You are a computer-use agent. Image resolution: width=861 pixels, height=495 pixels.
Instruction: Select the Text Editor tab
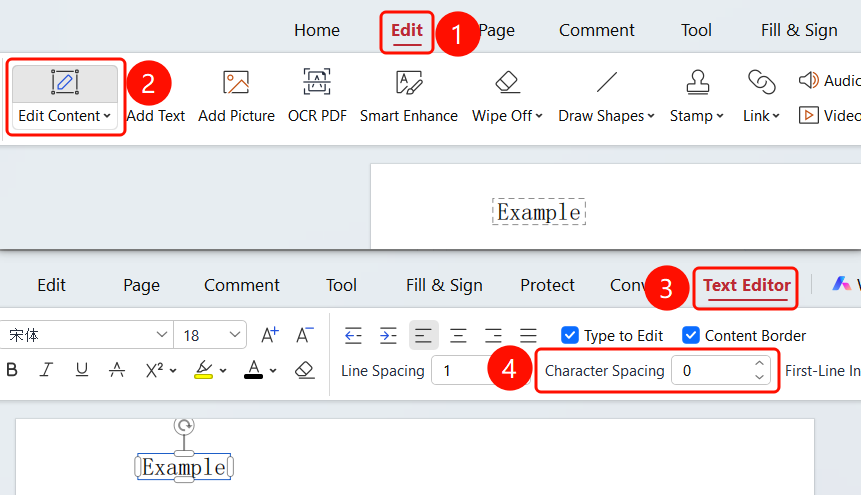747,285
